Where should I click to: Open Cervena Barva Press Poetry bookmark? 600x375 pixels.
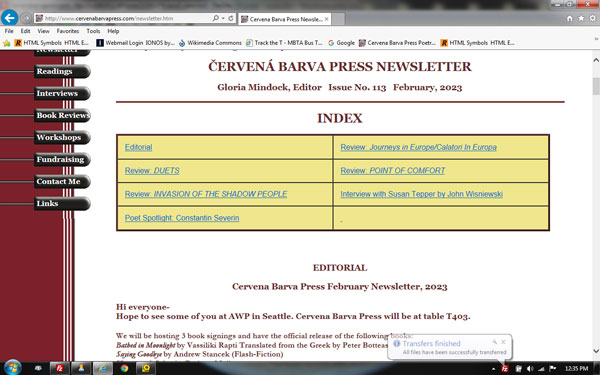point(397,43)
